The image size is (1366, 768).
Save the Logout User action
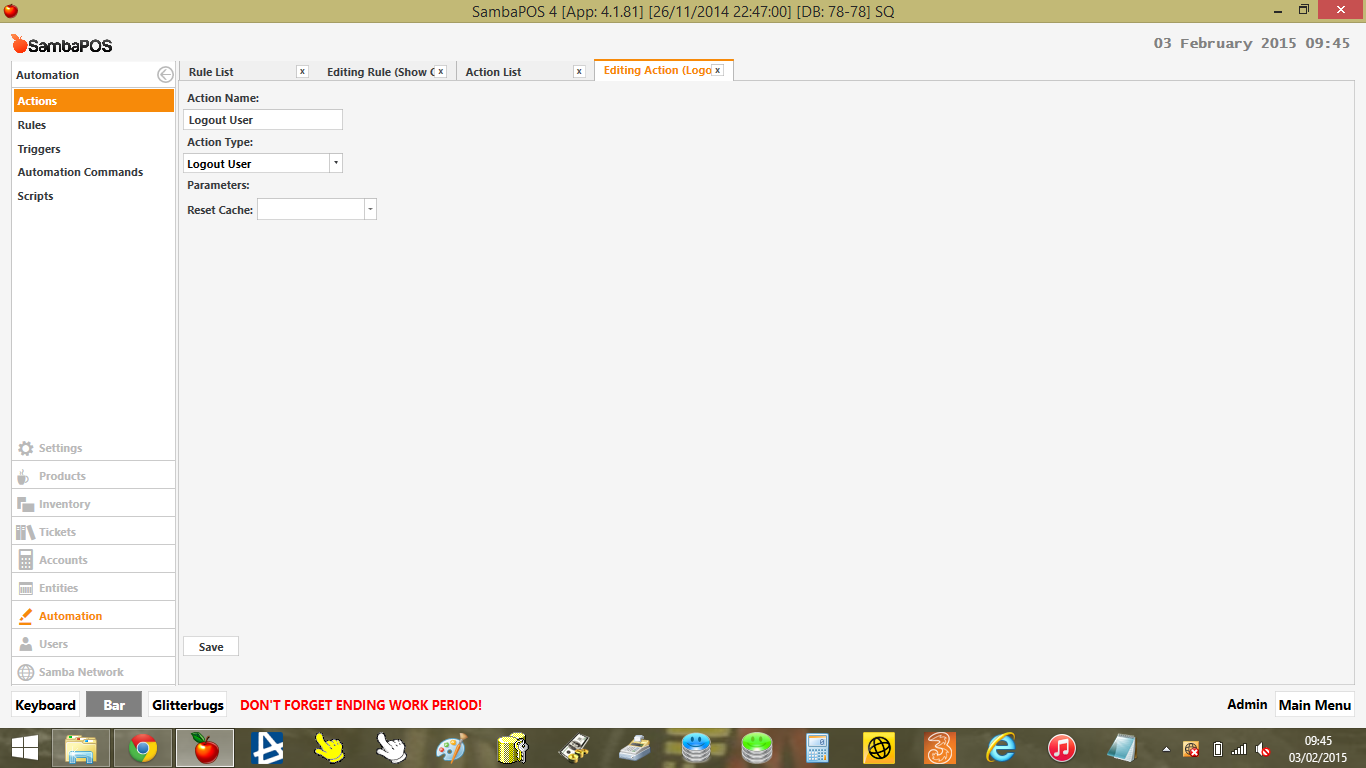pyautogui.click(x=211, y=647)
